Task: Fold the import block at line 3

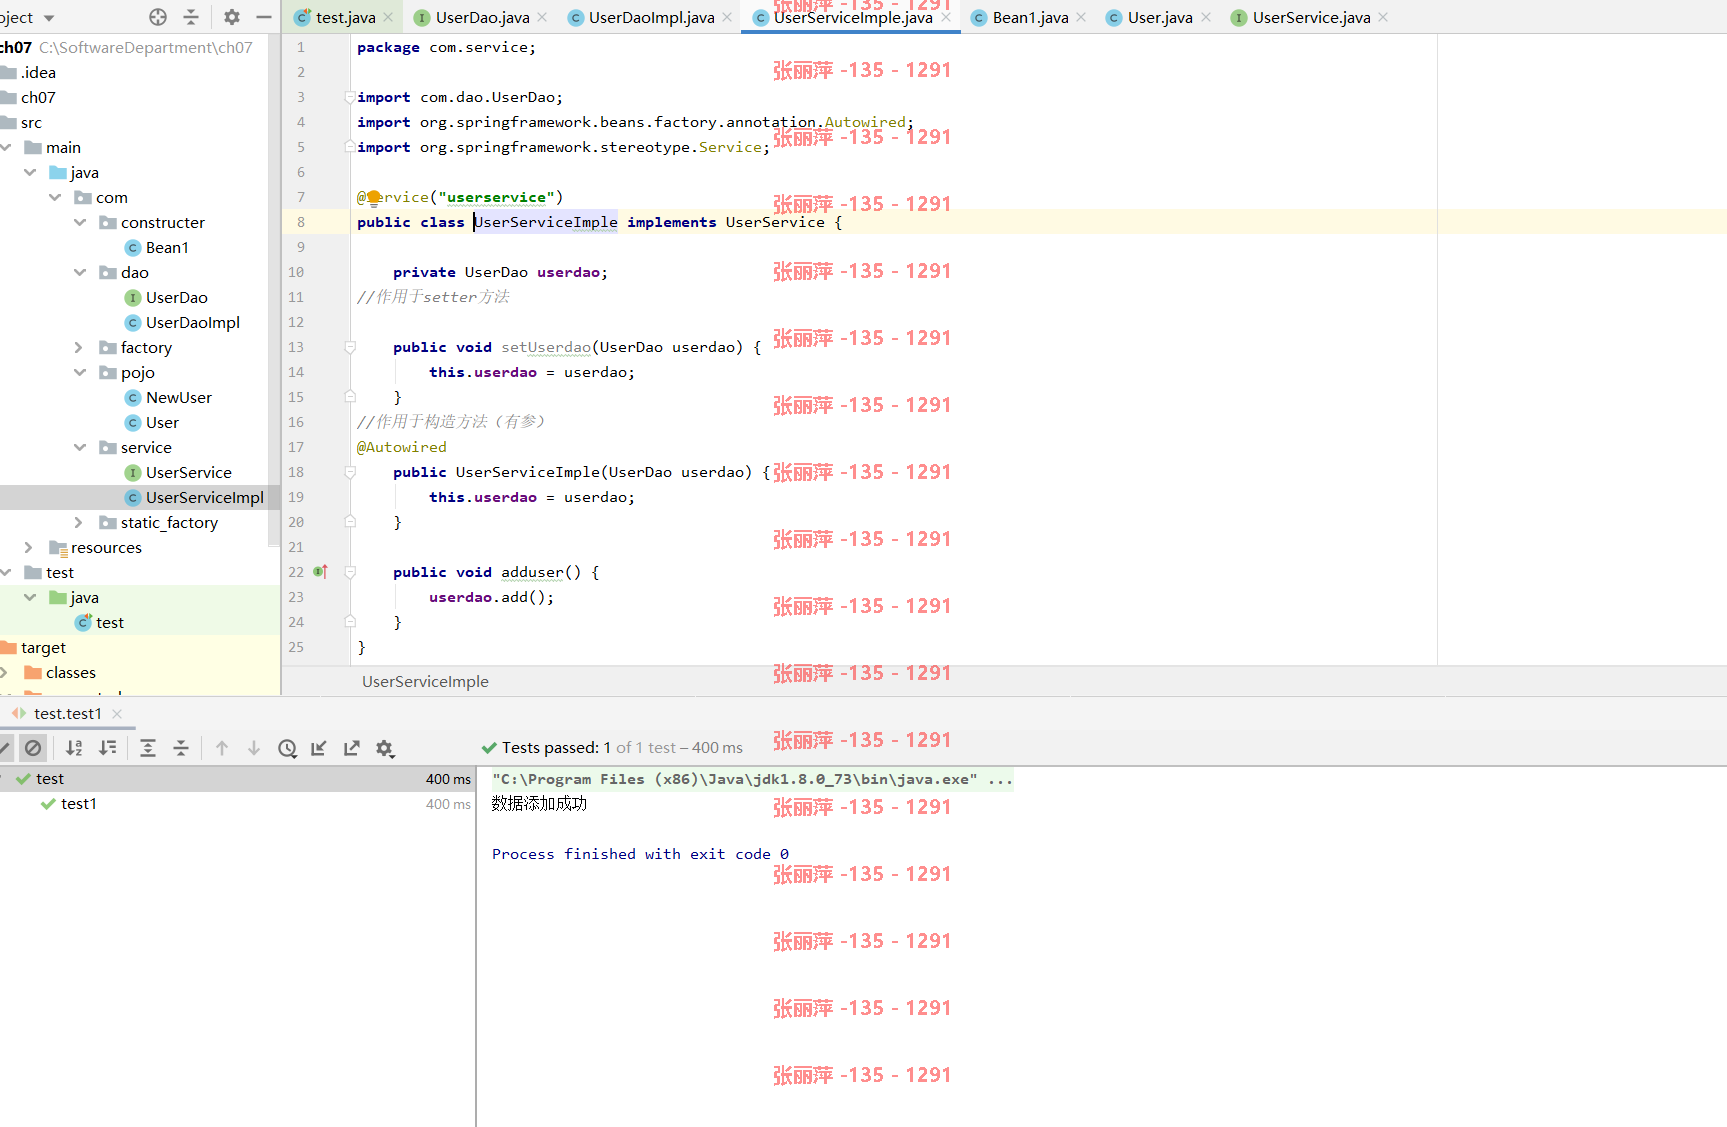Action: point(350,97)
